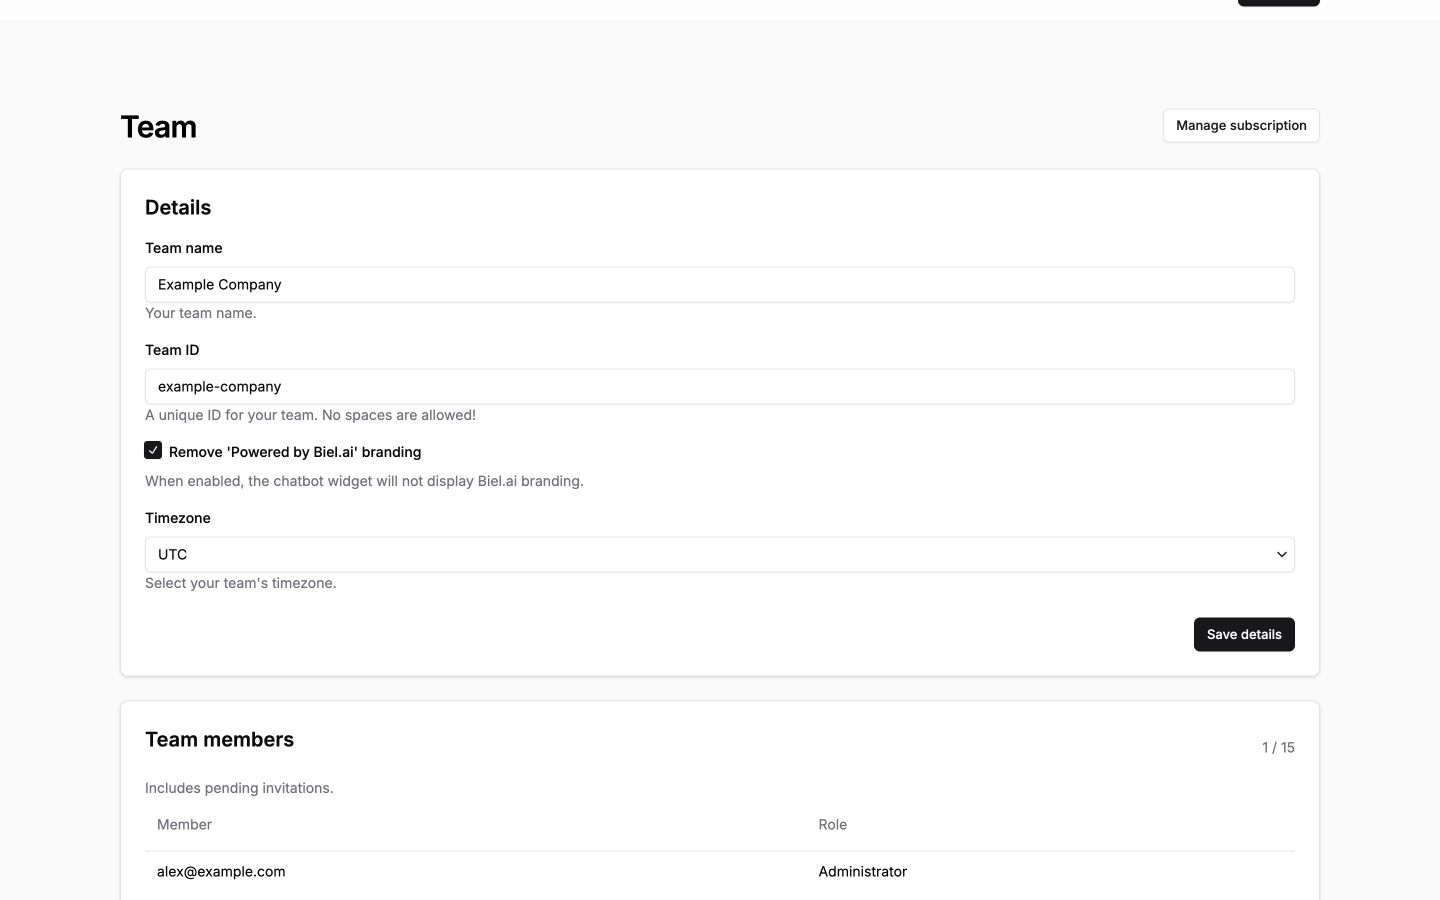Screen dimensions: 1440x900
Task: Click the dark button at top right
Action: tap(1279, 3)
